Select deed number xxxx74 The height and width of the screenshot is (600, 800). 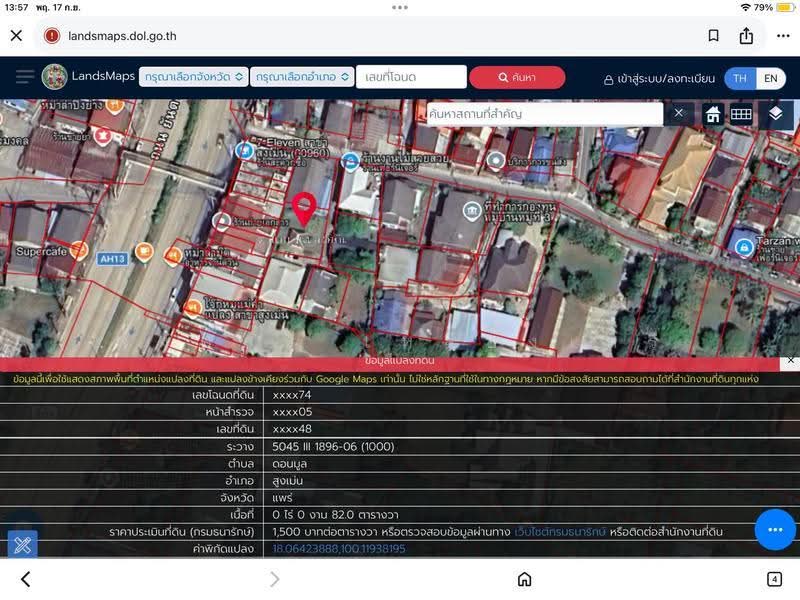[292, 395]
